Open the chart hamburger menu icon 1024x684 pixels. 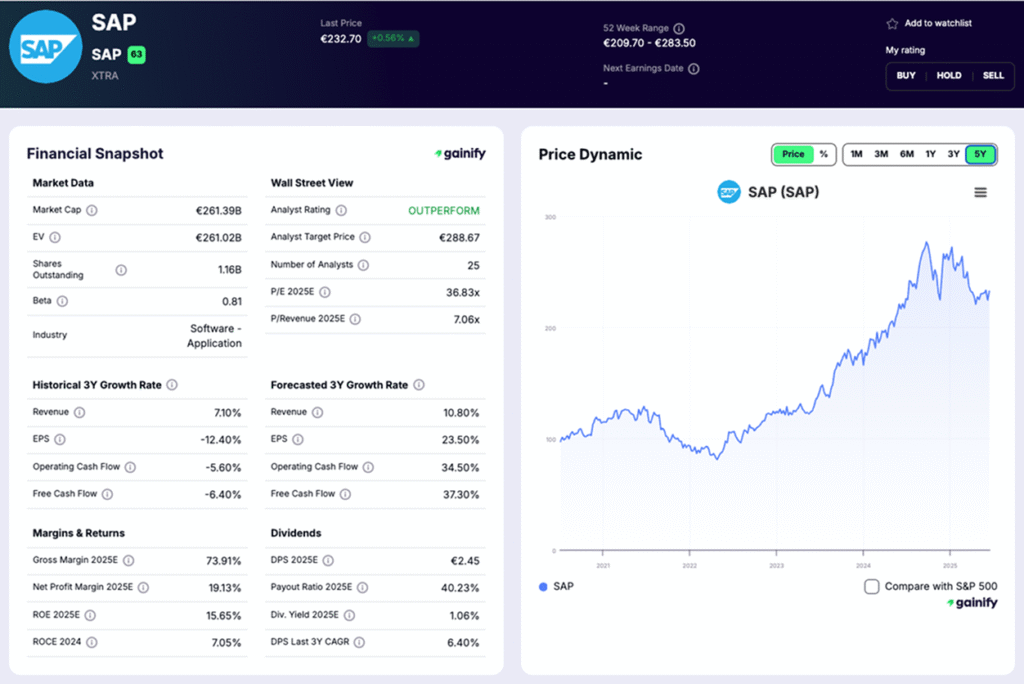[x=980, y=193]
